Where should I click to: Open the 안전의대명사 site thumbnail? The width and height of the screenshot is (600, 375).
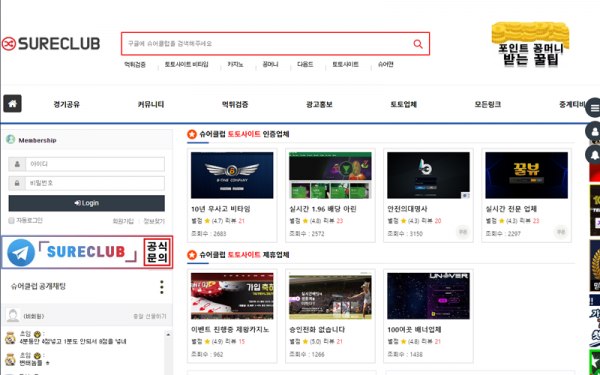pos(428,175)
